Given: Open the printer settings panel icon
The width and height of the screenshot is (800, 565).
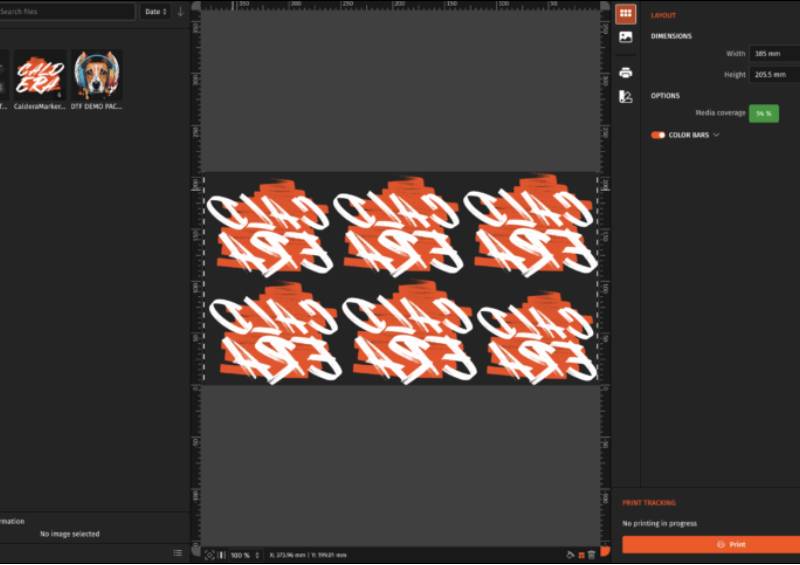Looking at the screenshot, I should click(x=625, y=72).
